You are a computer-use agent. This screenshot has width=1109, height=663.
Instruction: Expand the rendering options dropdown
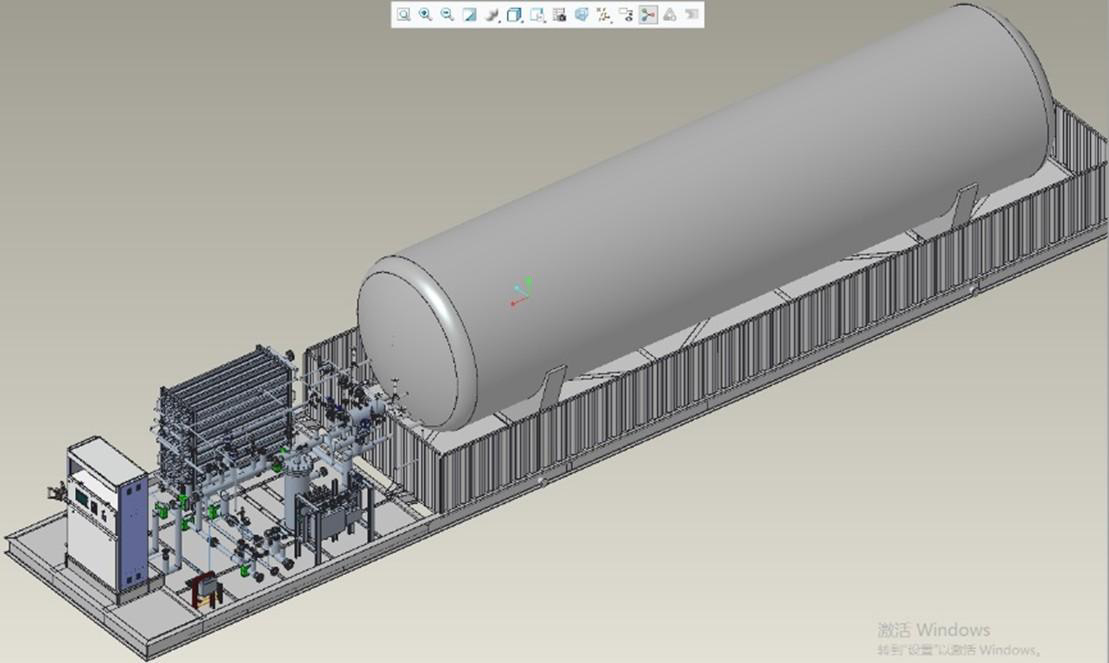(492, 15)
